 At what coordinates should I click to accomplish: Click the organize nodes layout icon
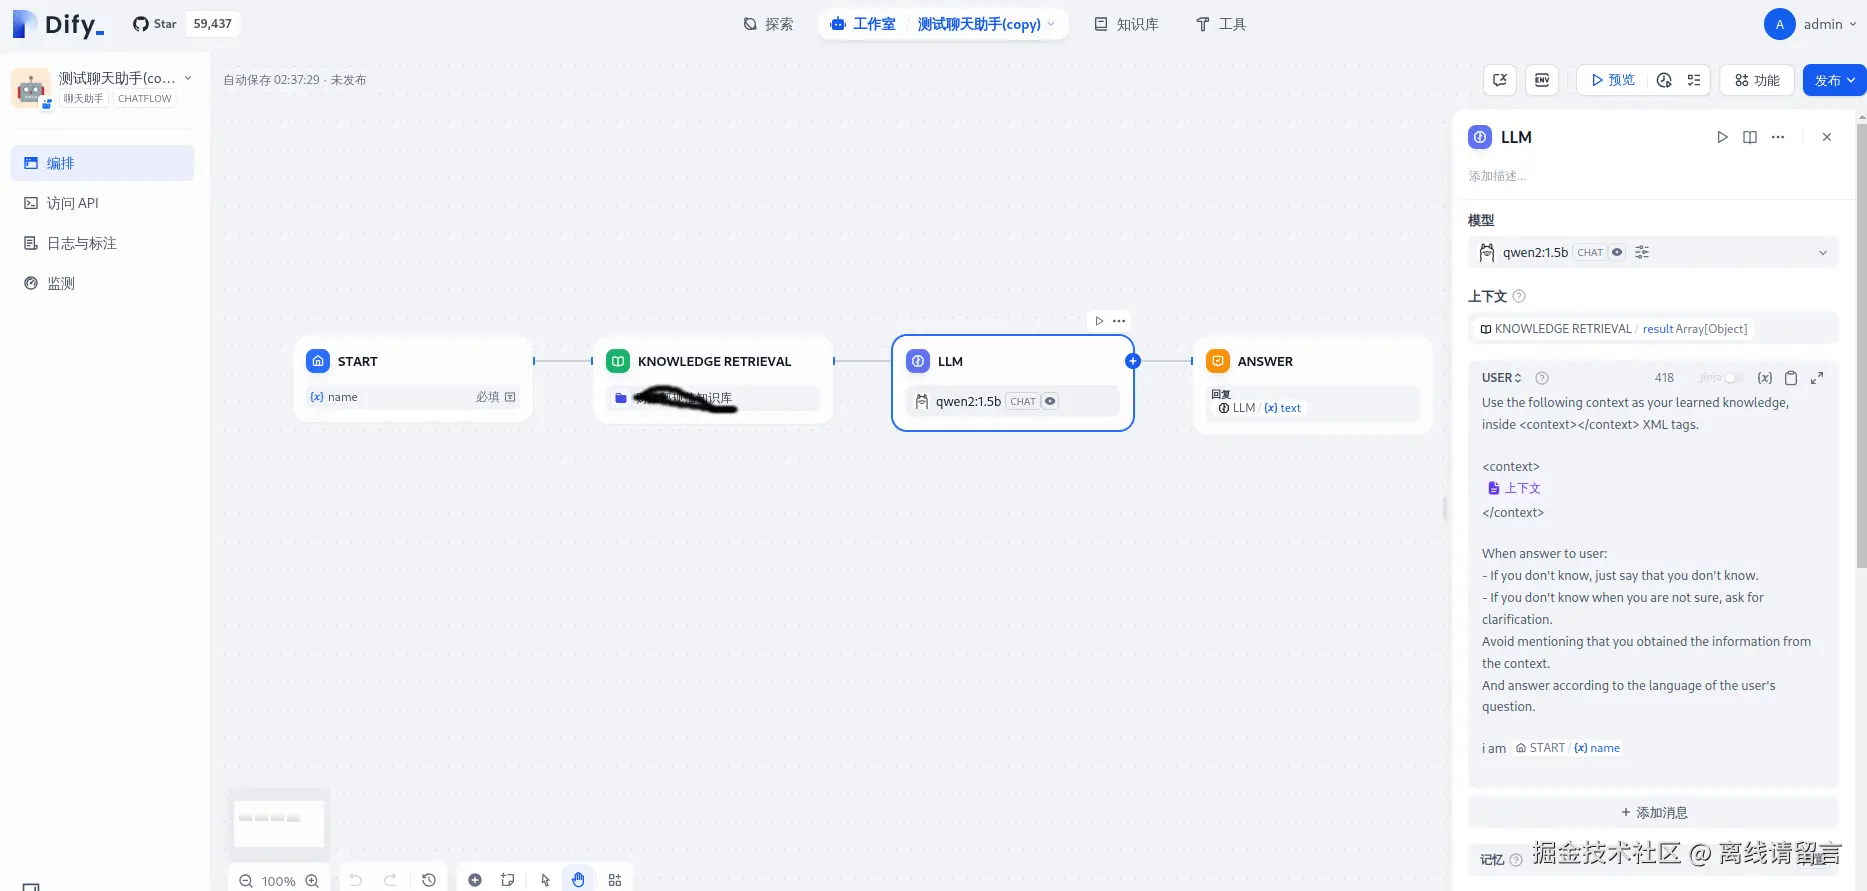[x=615, y=880]
